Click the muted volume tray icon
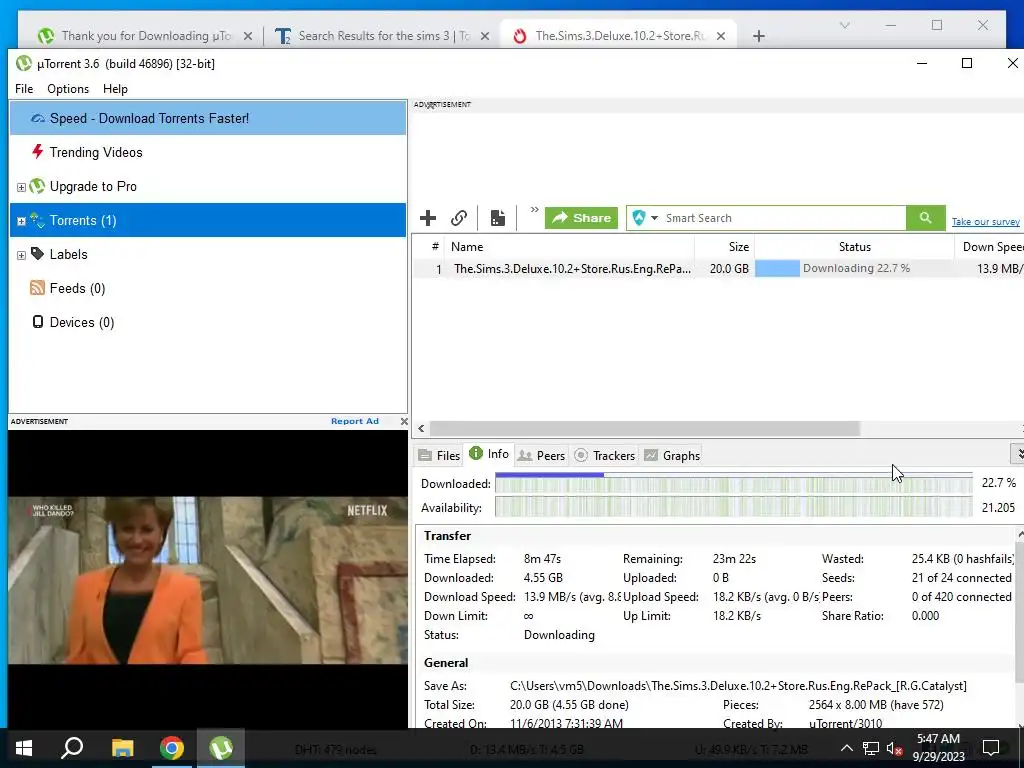Viewport: 1024px width, 768px height. point(895,748)
